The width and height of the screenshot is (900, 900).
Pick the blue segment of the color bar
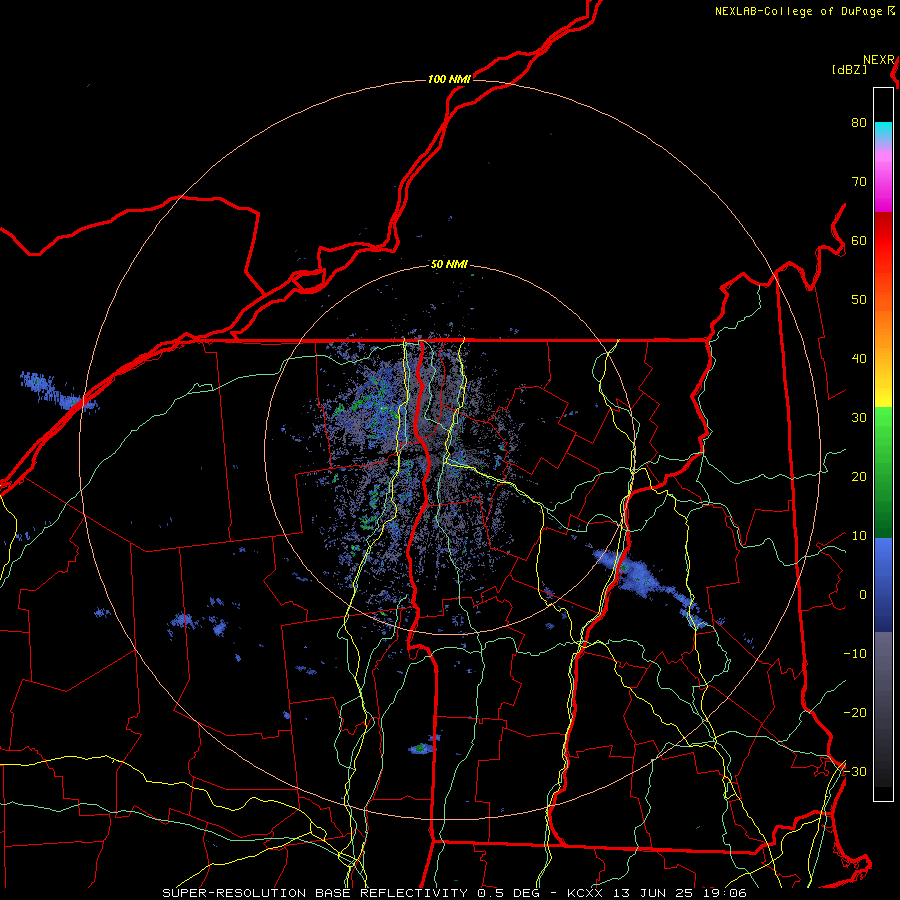tap(883, 585)
